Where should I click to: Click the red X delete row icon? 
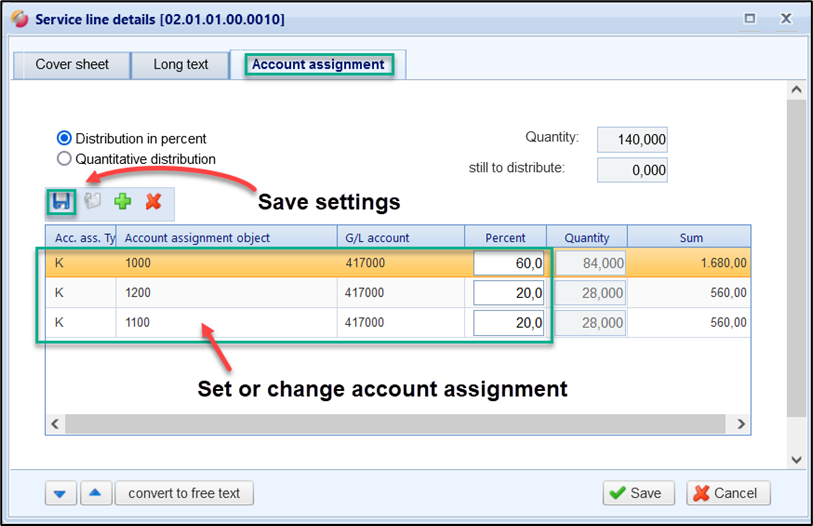tap(153, 202)
